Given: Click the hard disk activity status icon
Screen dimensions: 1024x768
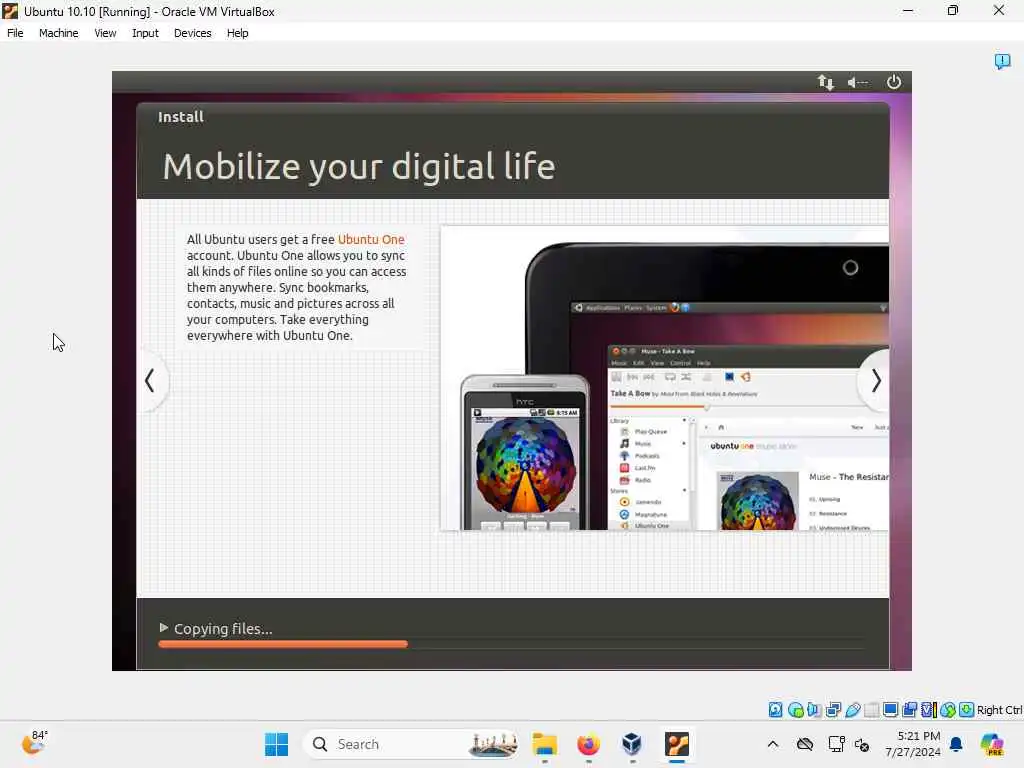Looking at the screenshot, I should coord(775,710).
